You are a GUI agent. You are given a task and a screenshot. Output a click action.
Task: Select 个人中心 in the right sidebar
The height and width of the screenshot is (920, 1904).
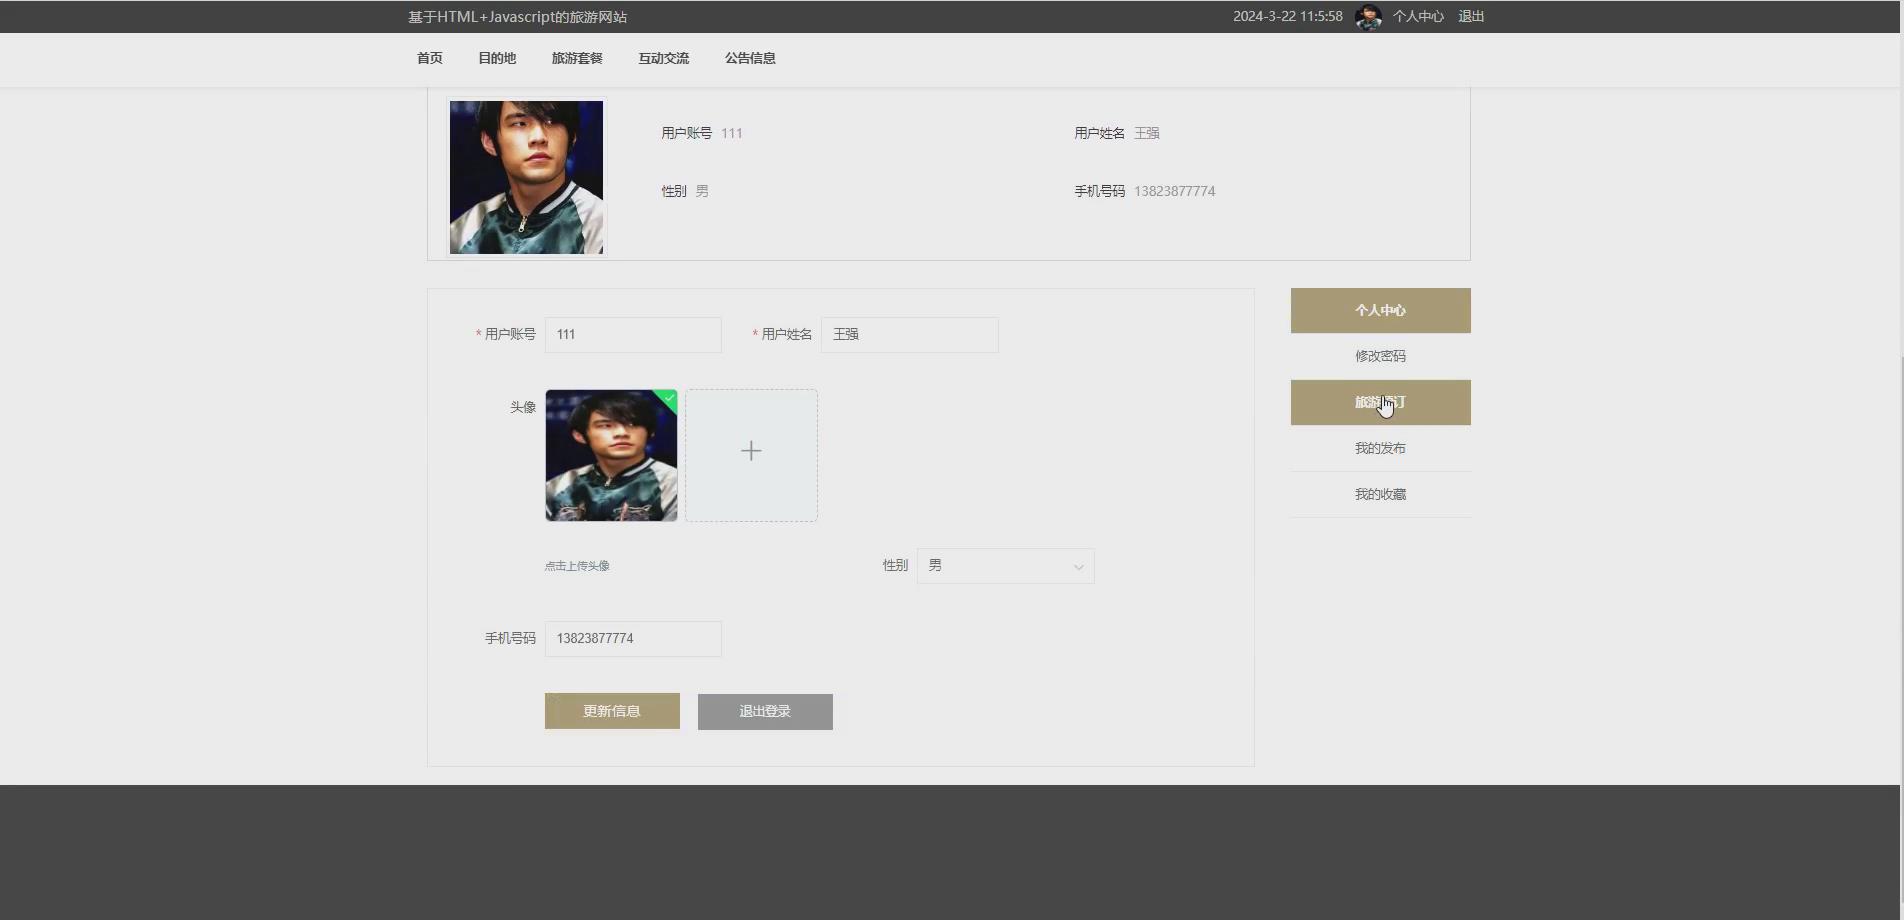1380,310
